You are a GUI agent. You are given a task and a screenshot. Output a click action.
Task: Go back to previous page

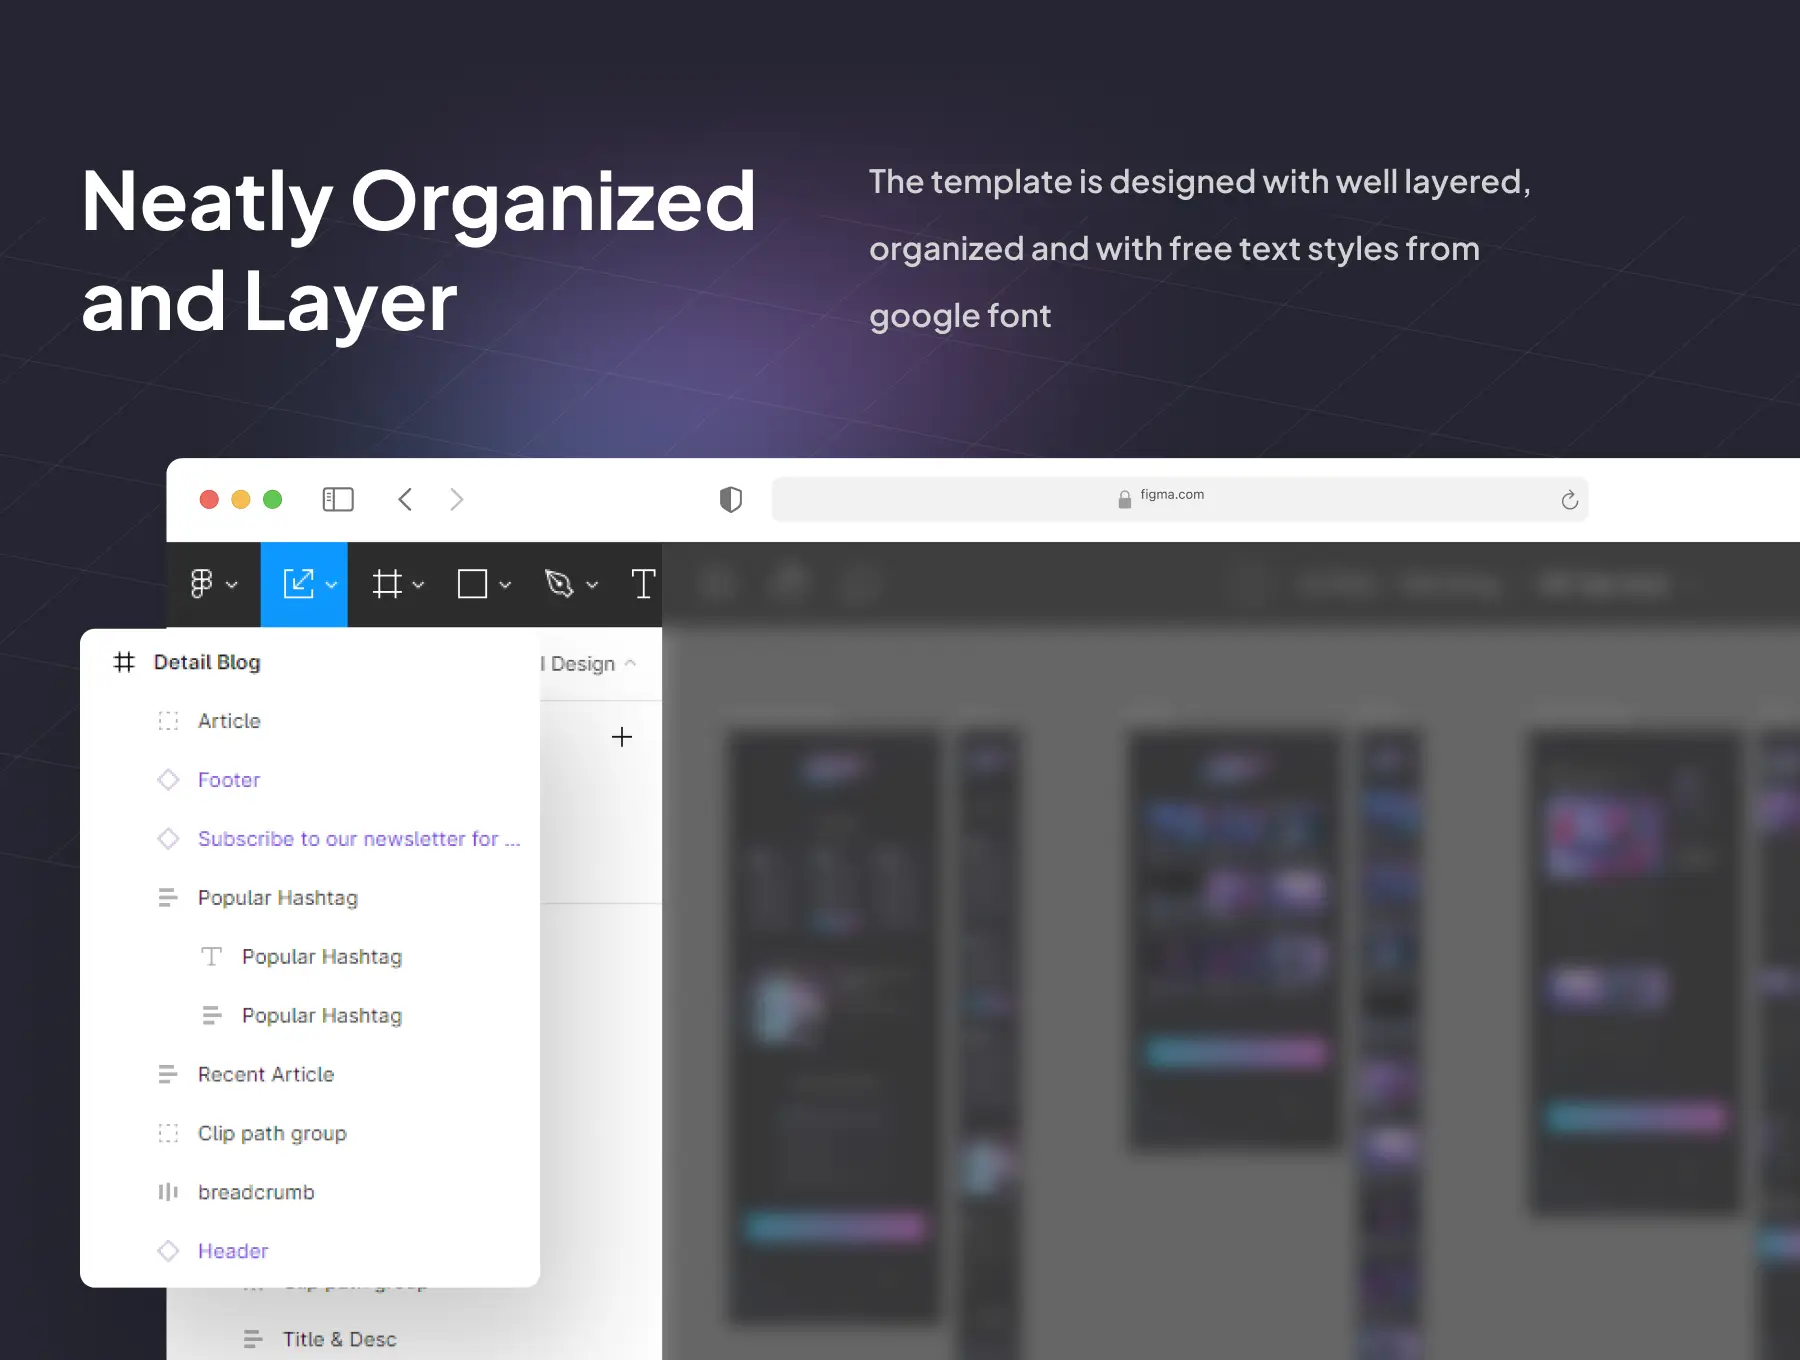click(405, 499)
